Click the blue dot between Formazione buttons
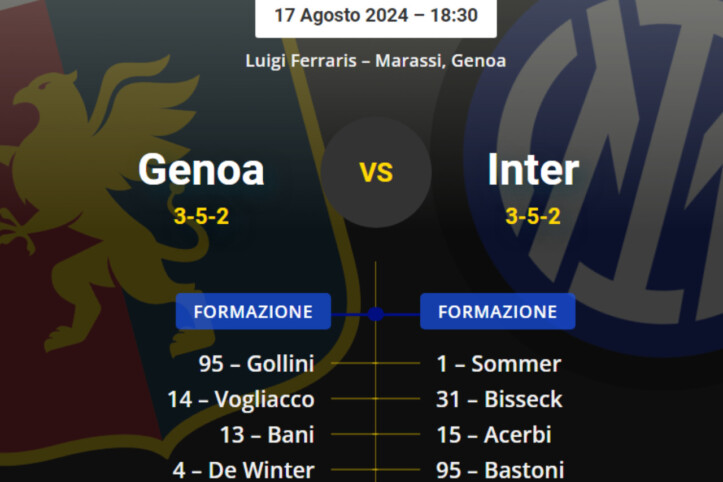Image resolution: width=723 pixels, height=482 pixels. [375, 313]
